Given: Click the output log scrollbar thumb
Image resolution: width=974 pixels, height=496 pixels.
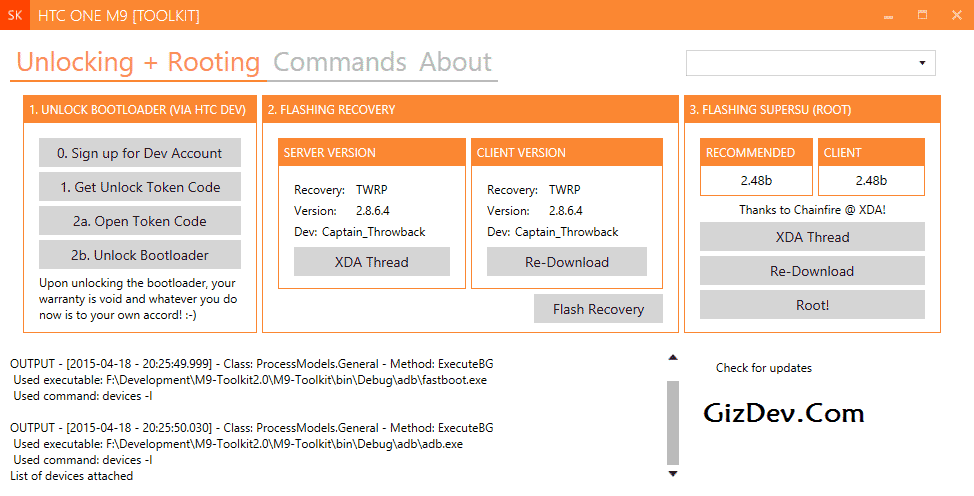Looking at the screenshot, I should pyautogui.click(x=673, y=423).
